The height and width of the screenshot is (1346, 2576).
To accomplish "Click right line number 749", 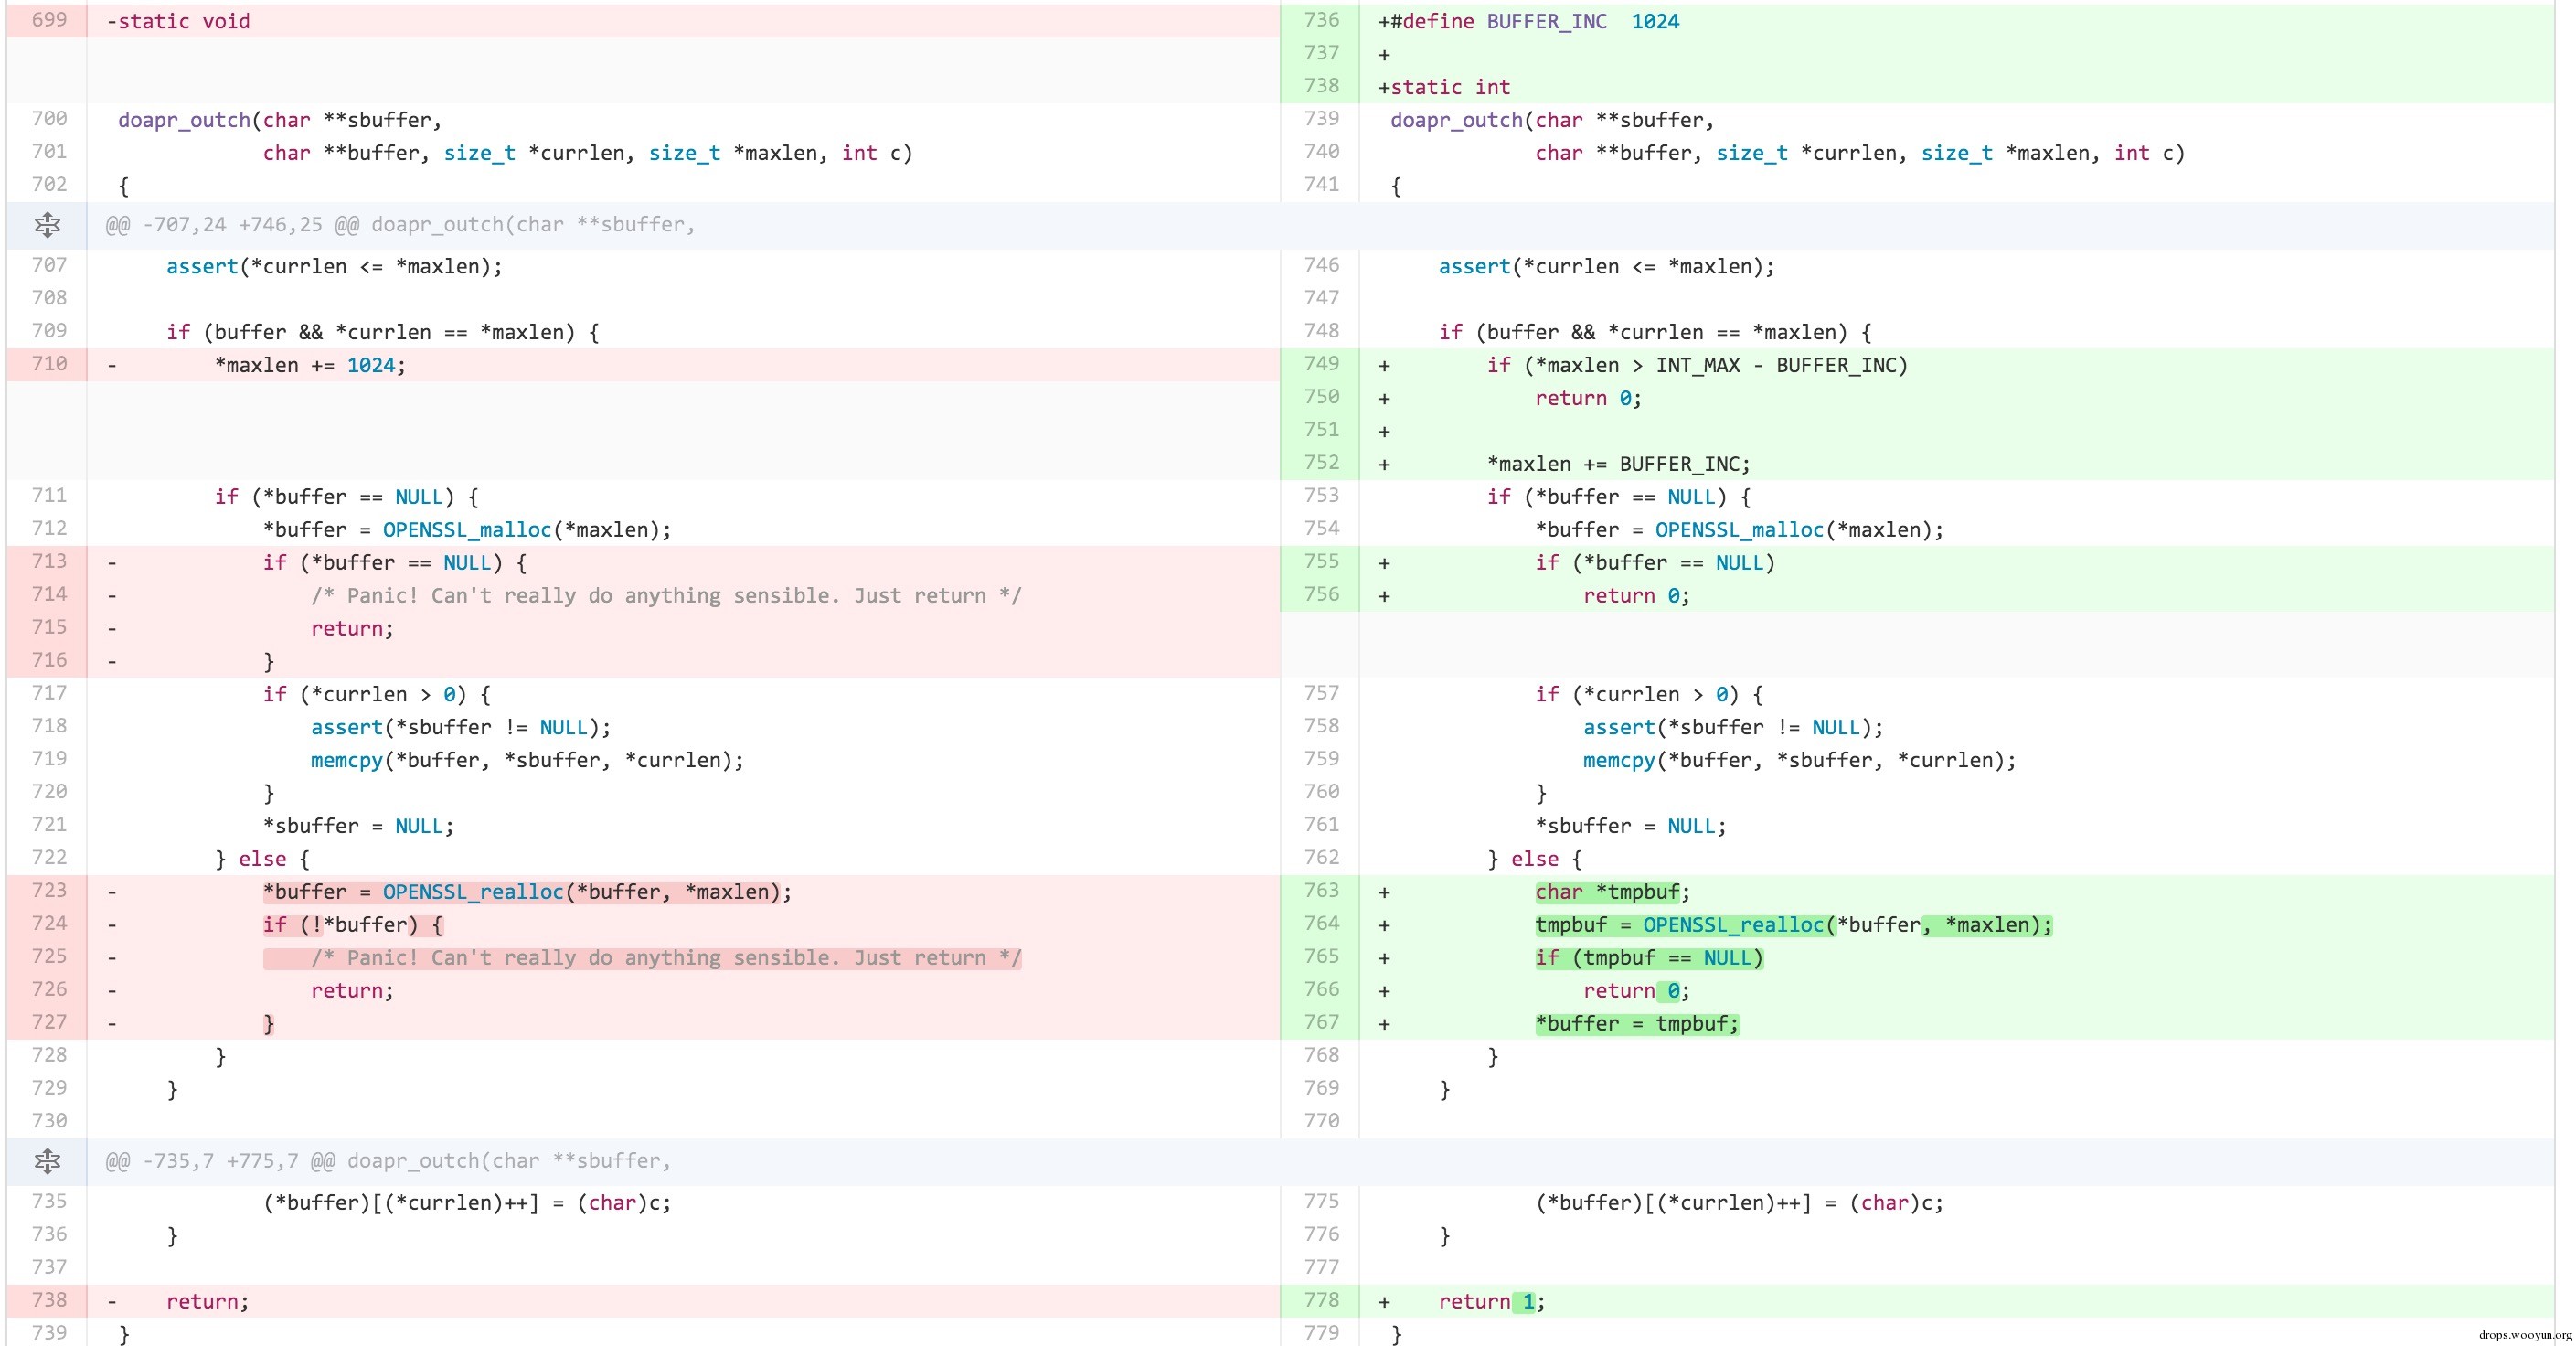I will pos(1321,364).
